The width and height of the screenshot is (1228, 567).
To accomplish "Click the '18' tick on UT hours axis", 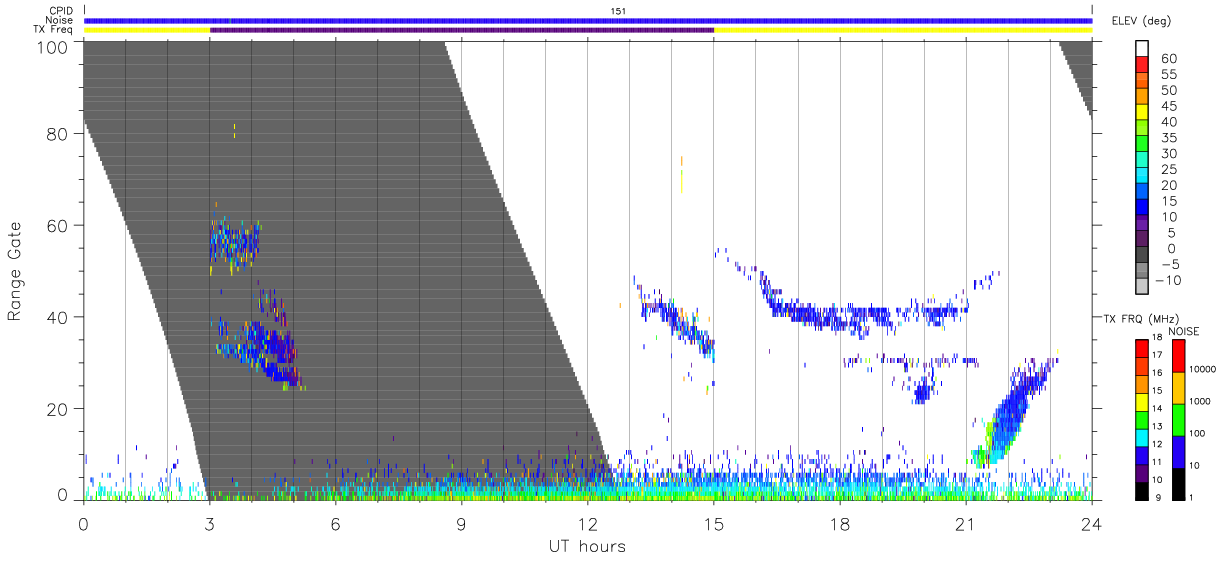I will [x=840, y=523].
